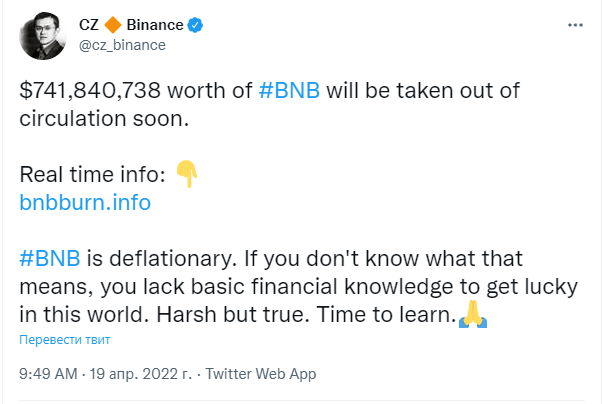Viewport: 604px width, 404px height.
Task: Click the $741,840,738 amount in the tweet
Action: click(90, 91)
